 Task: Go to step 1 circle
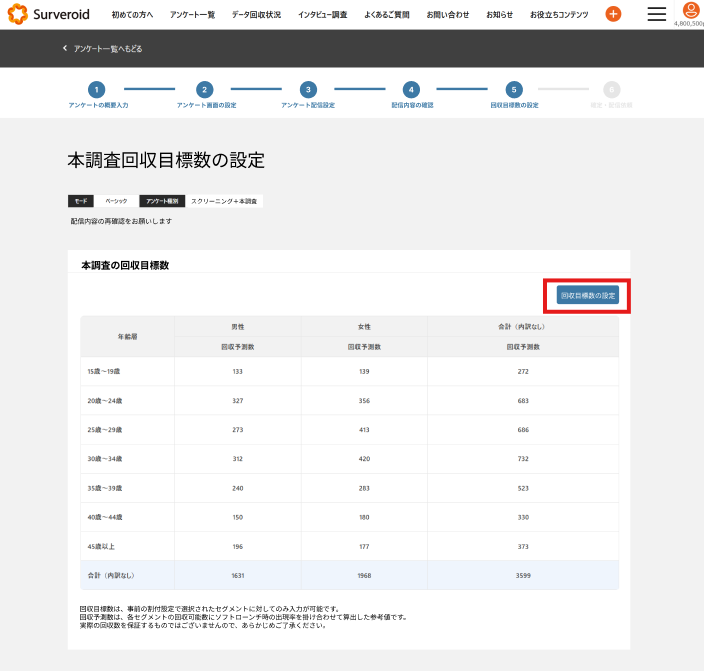coord(96,89)
